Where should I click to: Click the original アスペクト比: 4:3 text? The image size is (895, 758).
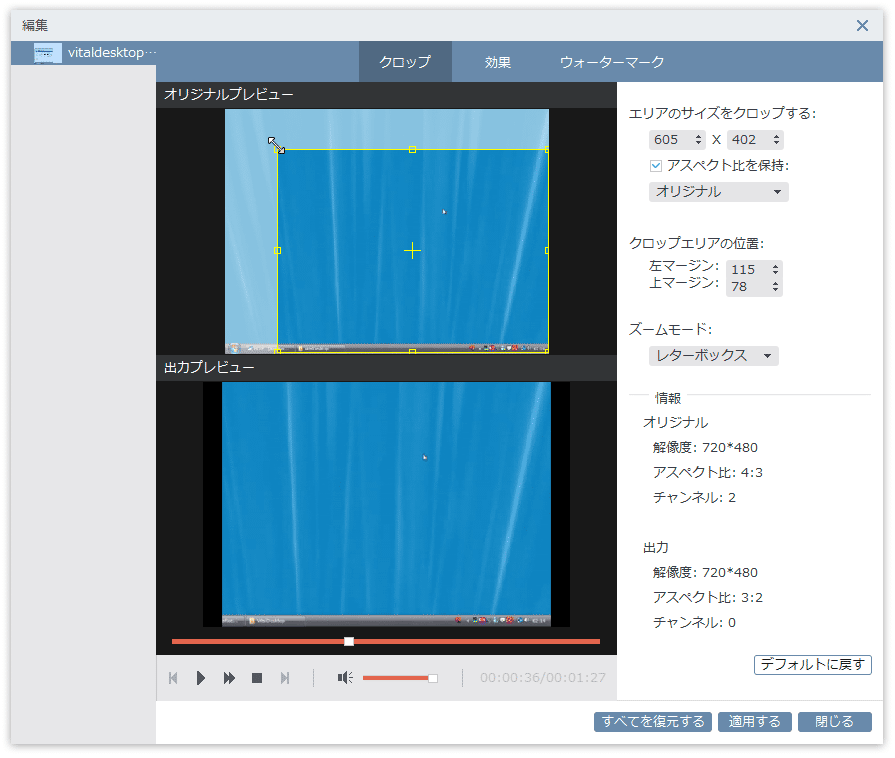coord(707,472)
